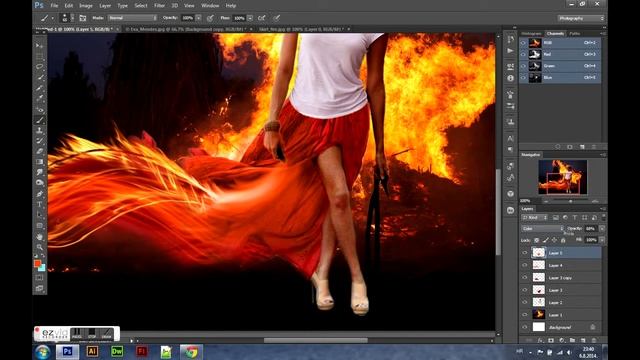Select the Clone Stamp tool
The width and height of the screenshot is (640, 360).
point(40,131)
